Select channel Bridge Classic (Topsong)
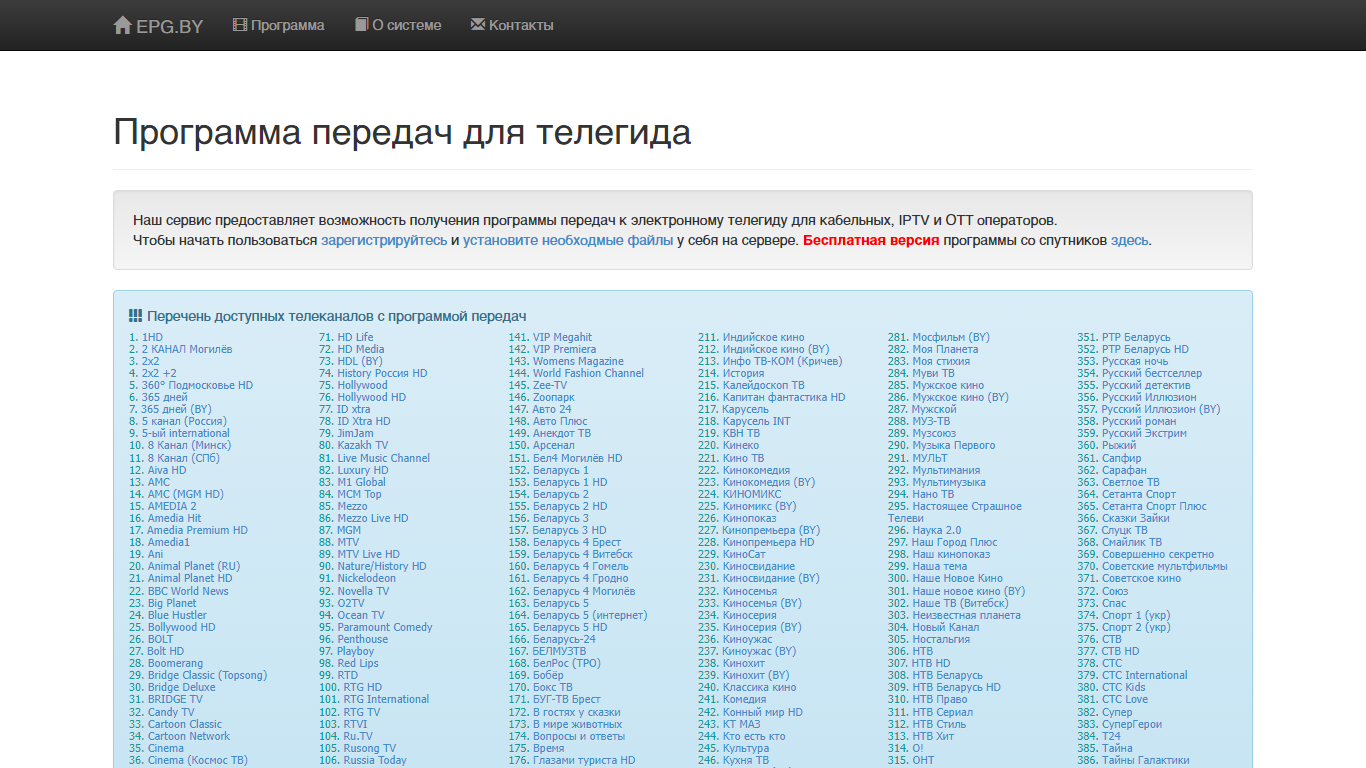 coord(207,675)
